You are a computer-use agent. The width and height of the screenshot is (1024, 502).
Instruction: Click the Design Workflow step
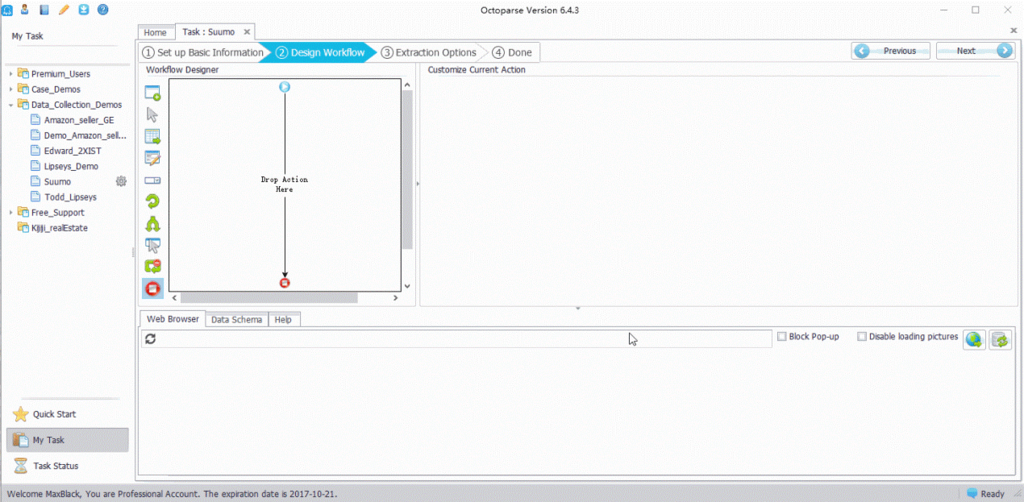tap(321, 52)
